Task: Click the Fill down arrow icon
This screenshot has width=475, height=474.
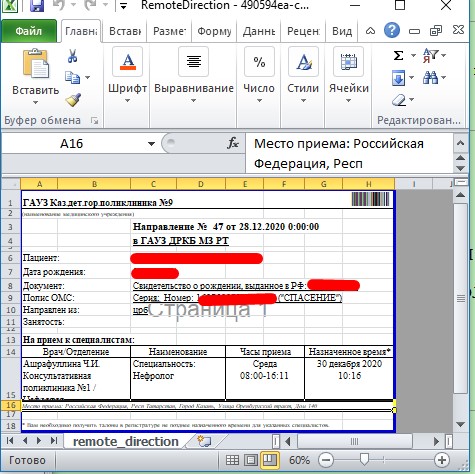Action: [x=398, y=78]
